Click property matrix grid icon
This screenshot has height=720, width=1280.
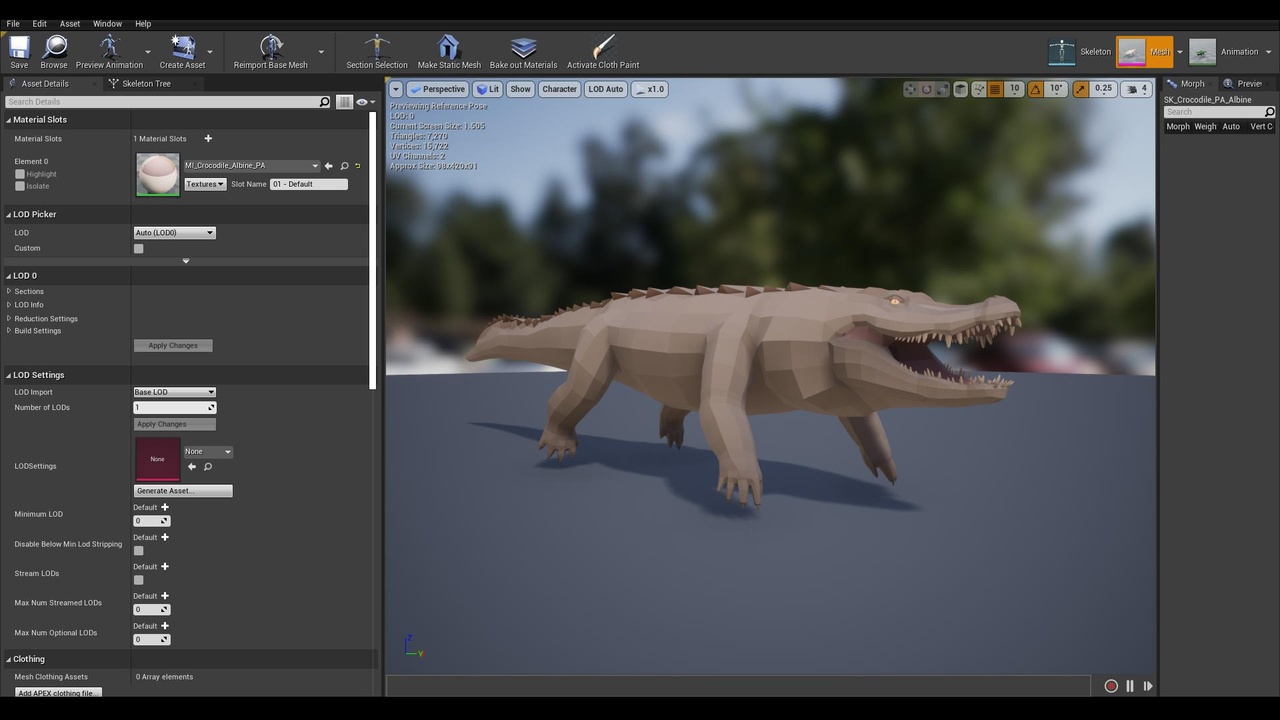(344, 102)
